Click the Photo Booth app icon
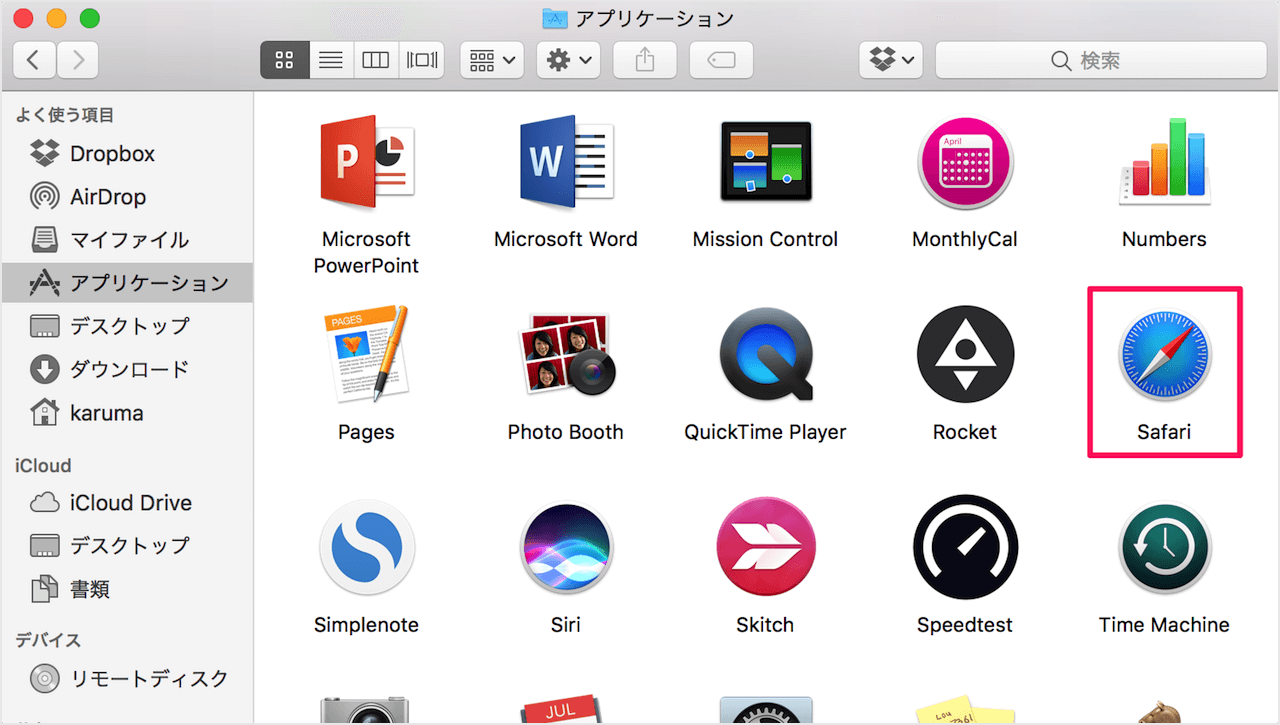 [x=566, y=354]
